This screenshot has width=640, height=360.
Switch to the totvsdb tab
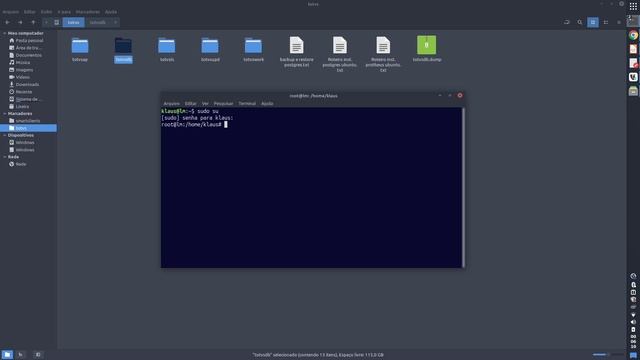98,22
